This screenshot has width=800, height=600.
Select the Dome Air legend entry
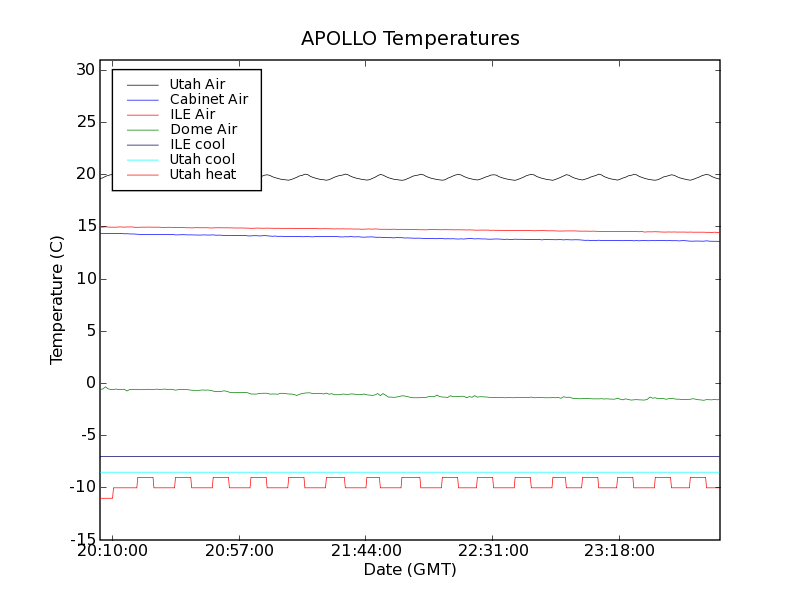(x=203, y=129)
